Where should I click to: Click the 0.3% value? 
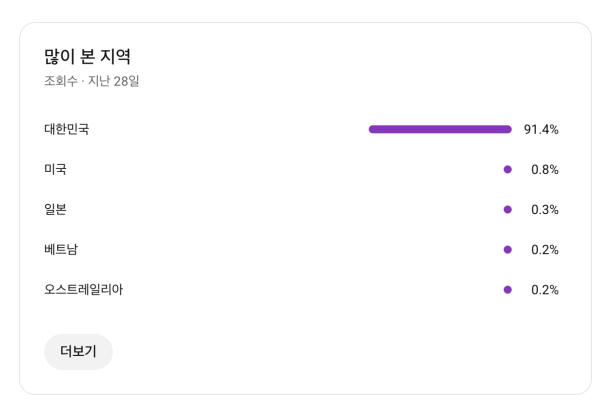tap(545, 209)
